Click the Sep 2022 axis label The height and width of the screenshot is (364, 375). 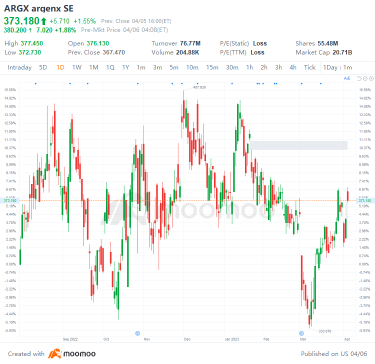pos(70,339)
